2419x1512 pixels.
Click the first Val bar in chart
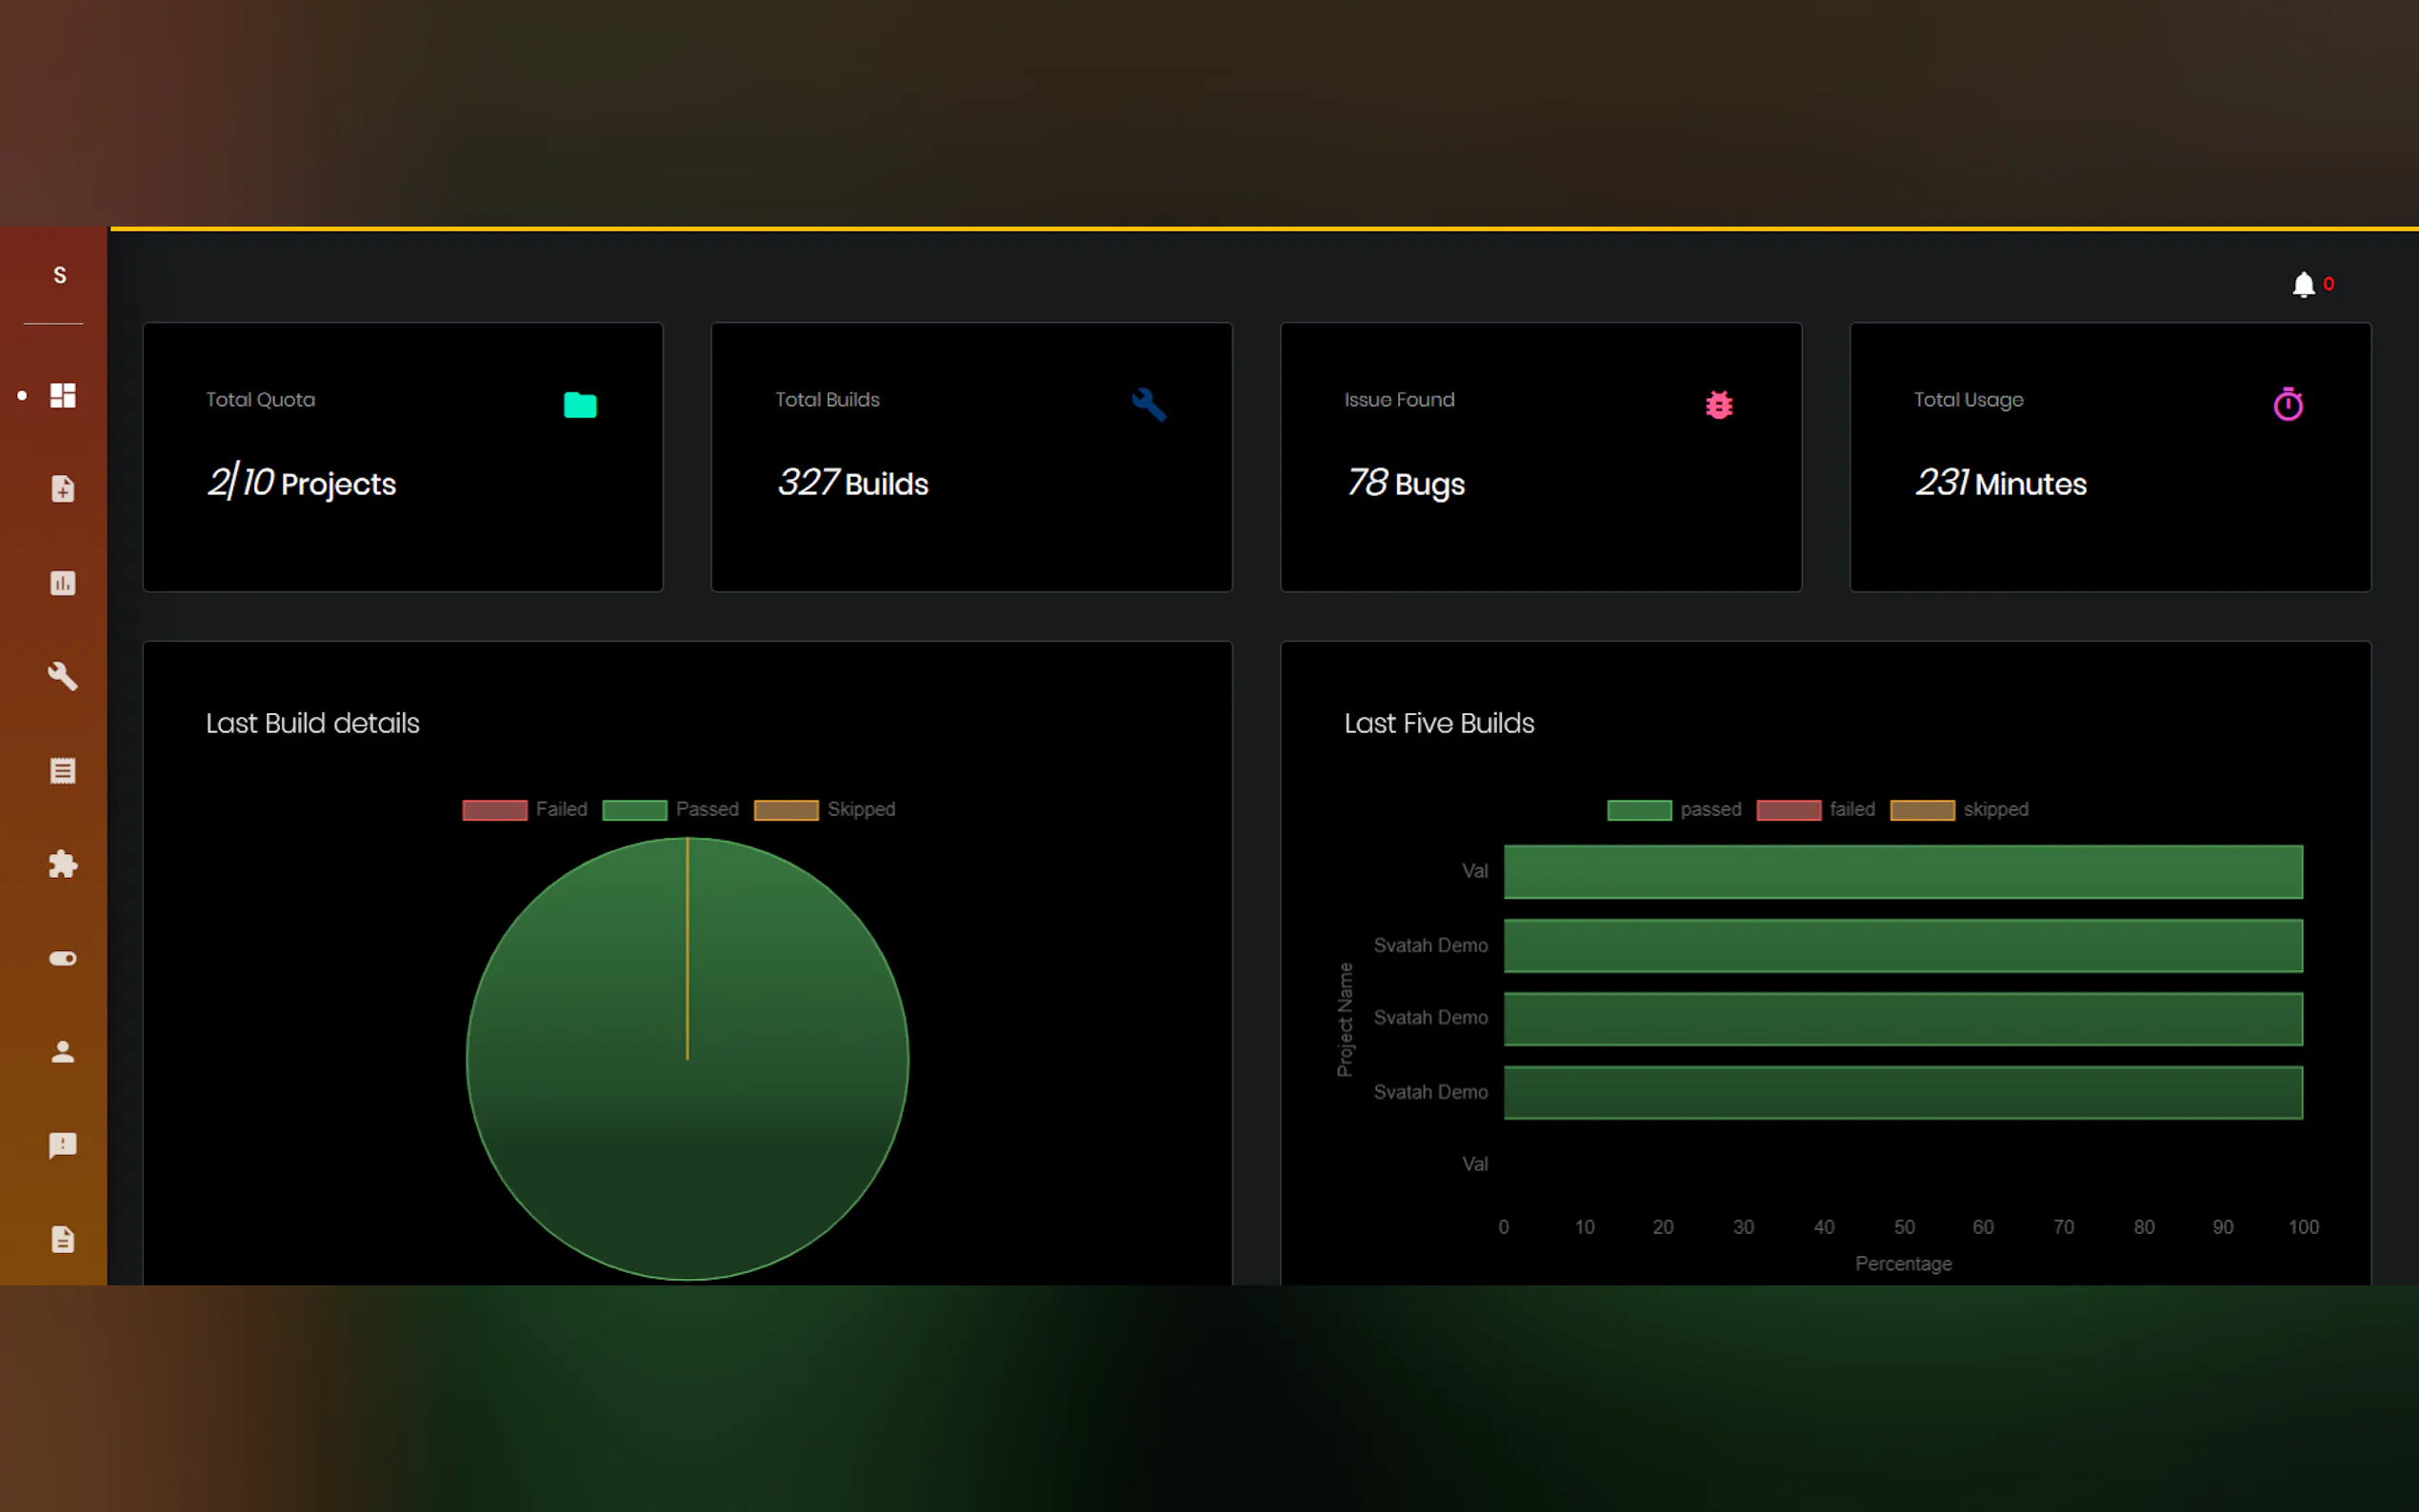click(x=1902, y=872)
